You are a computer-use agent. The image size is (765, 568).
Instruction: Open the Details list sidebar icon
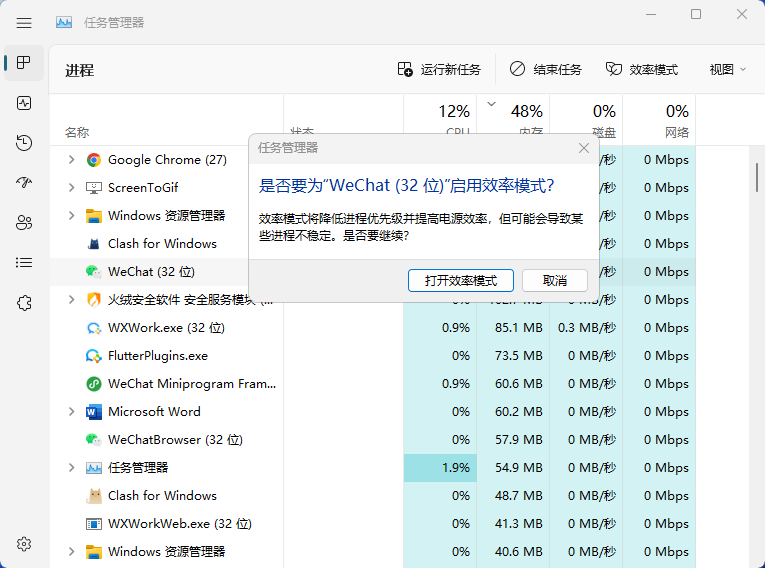[x=23, y=263]
